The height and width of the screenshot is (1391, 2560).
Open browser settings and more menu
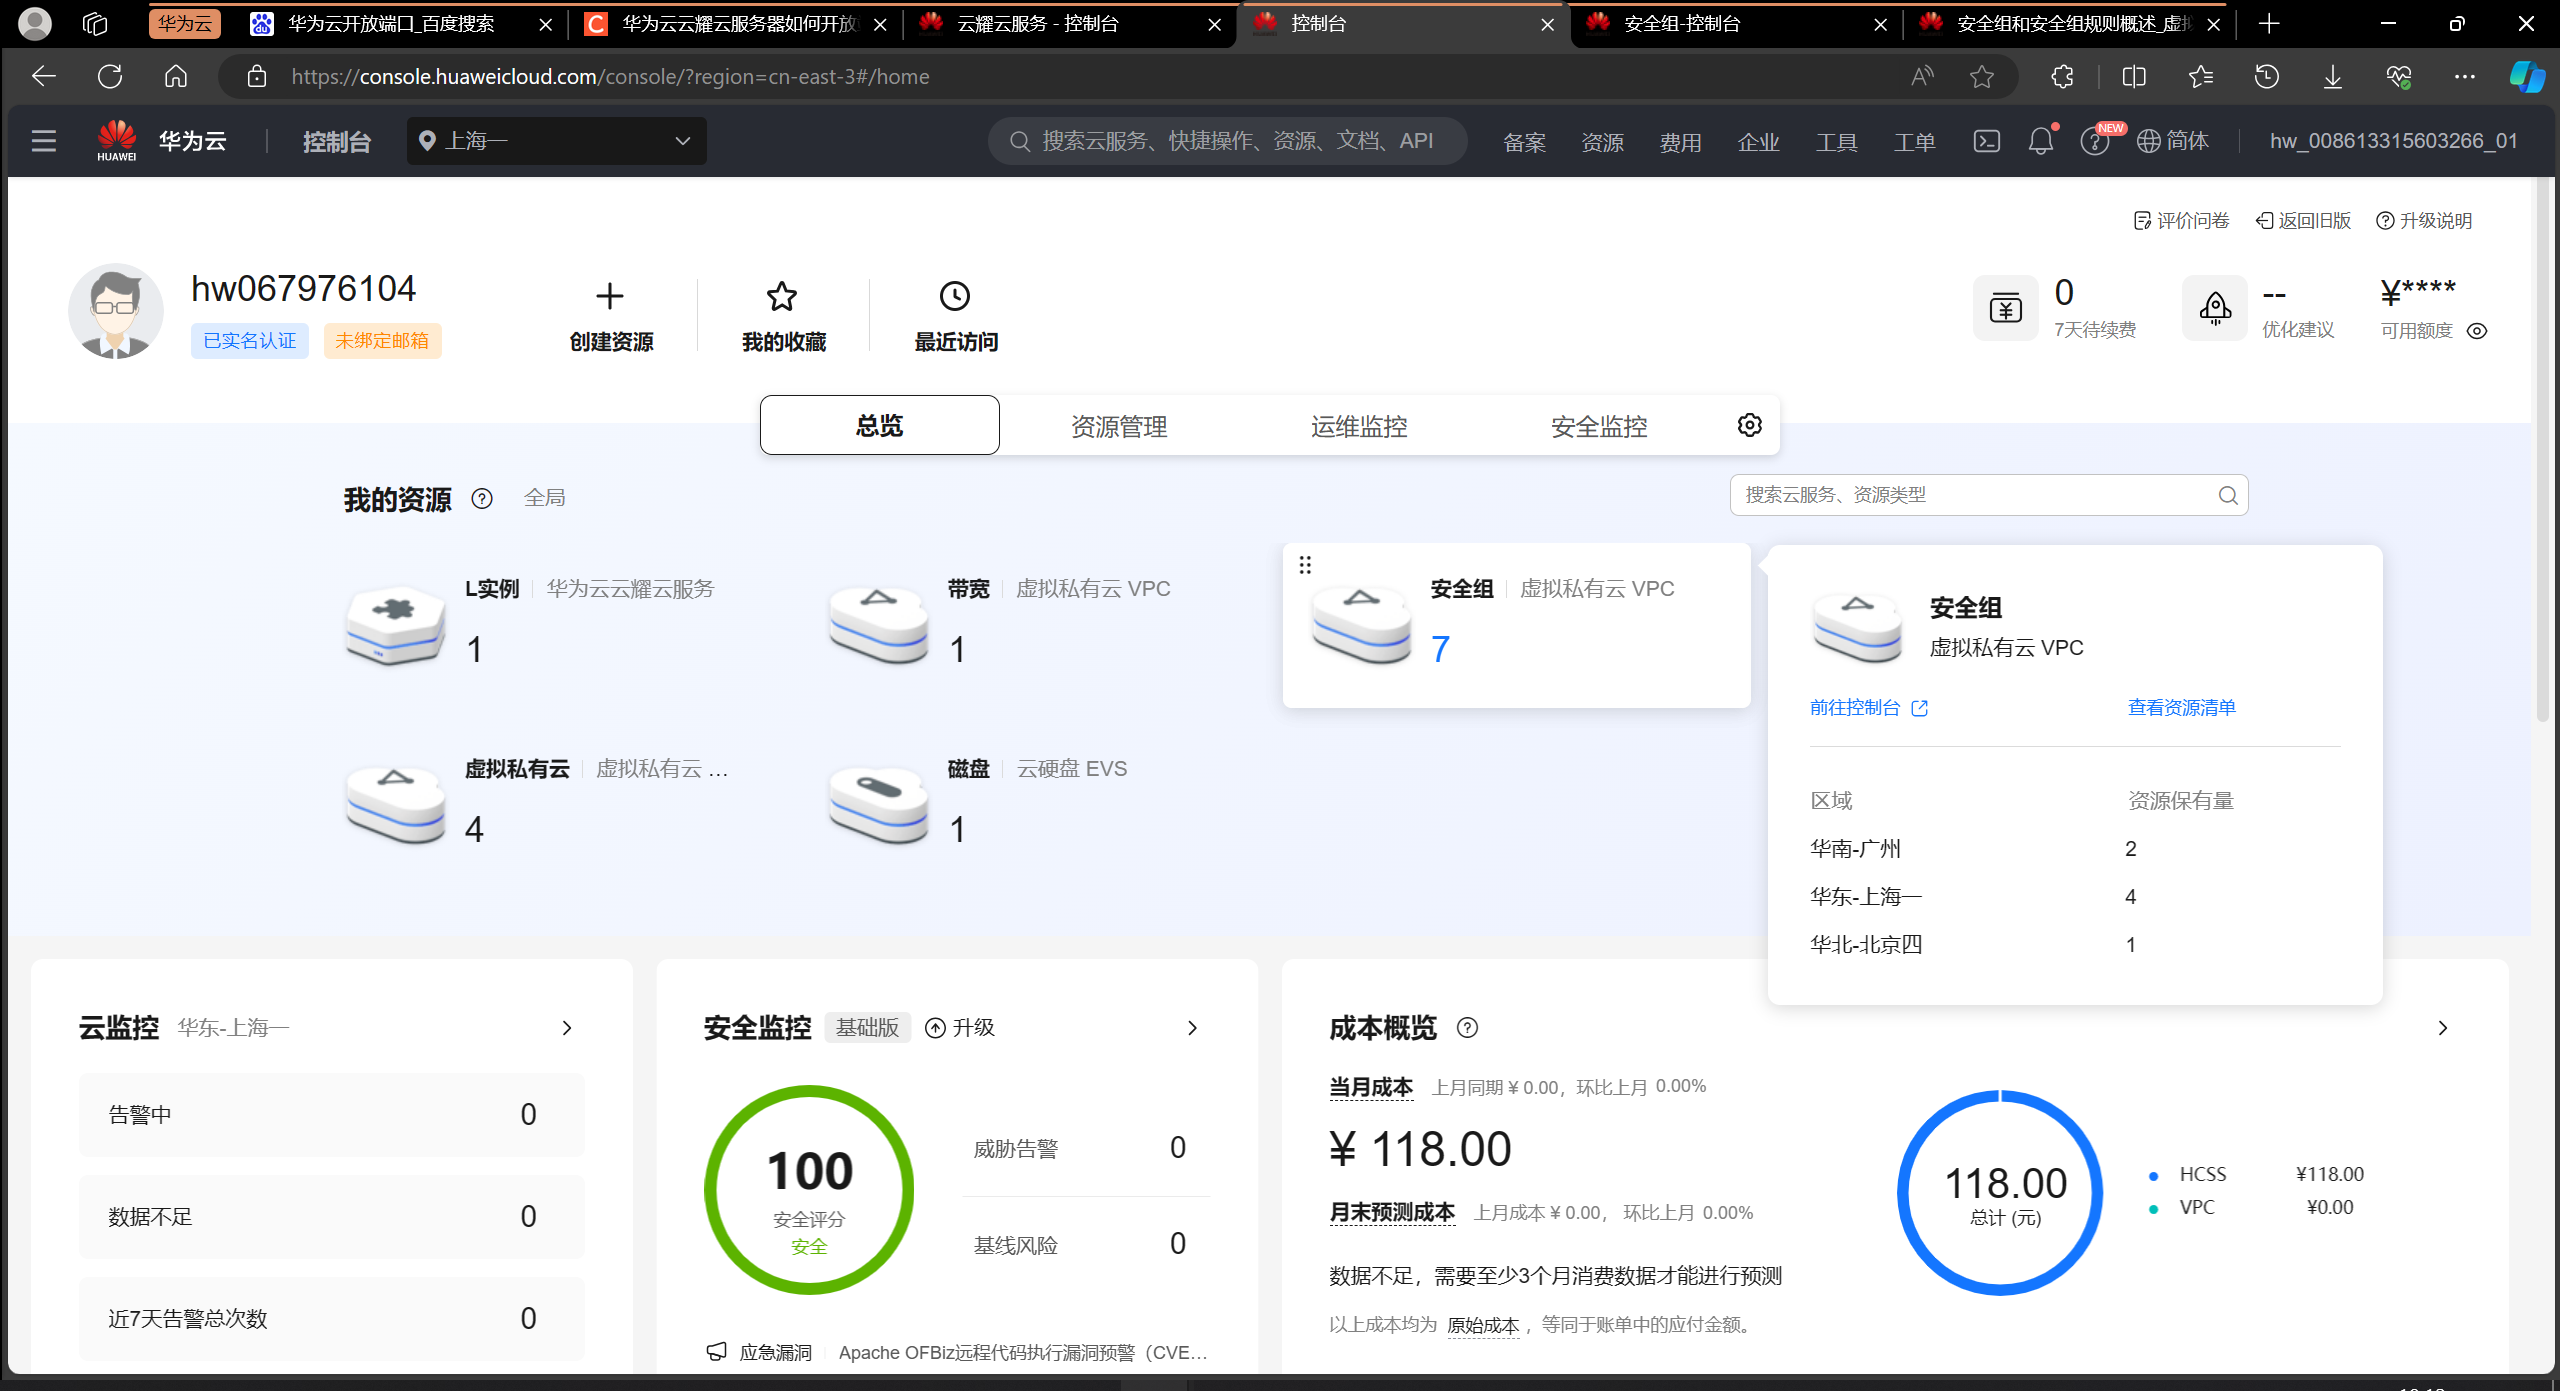pos(2465,76)
